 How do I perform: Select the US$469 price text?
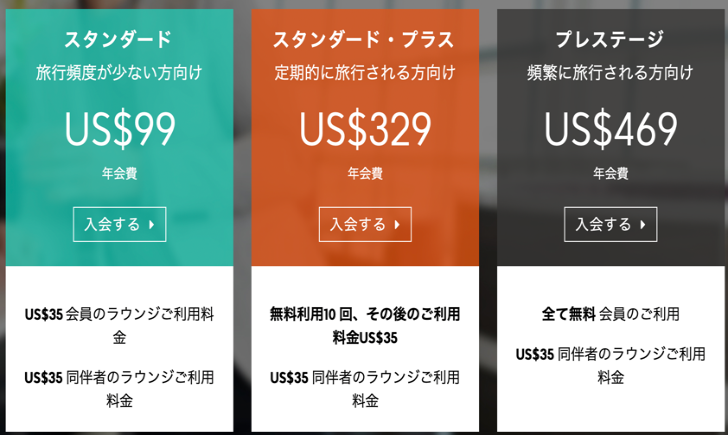[x=611, y=130]
